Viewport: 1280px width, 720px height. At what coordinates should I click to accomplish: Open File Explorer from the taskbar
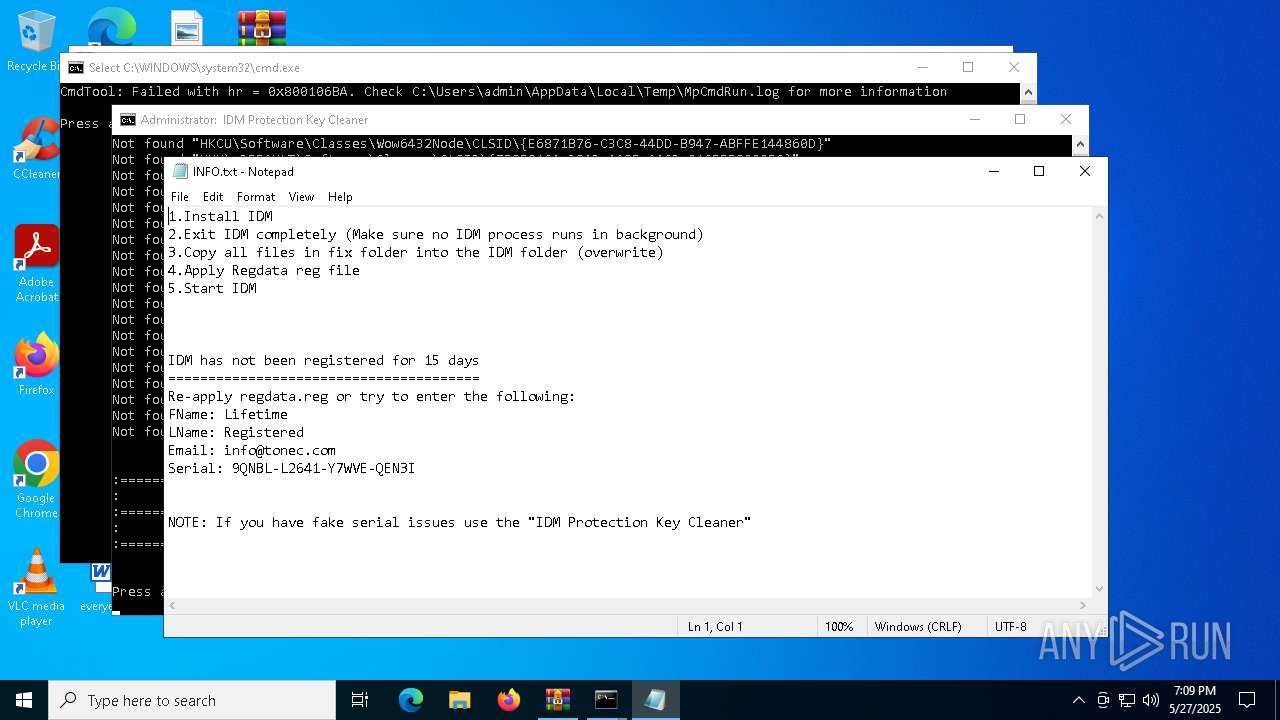(x=459, y=700)
